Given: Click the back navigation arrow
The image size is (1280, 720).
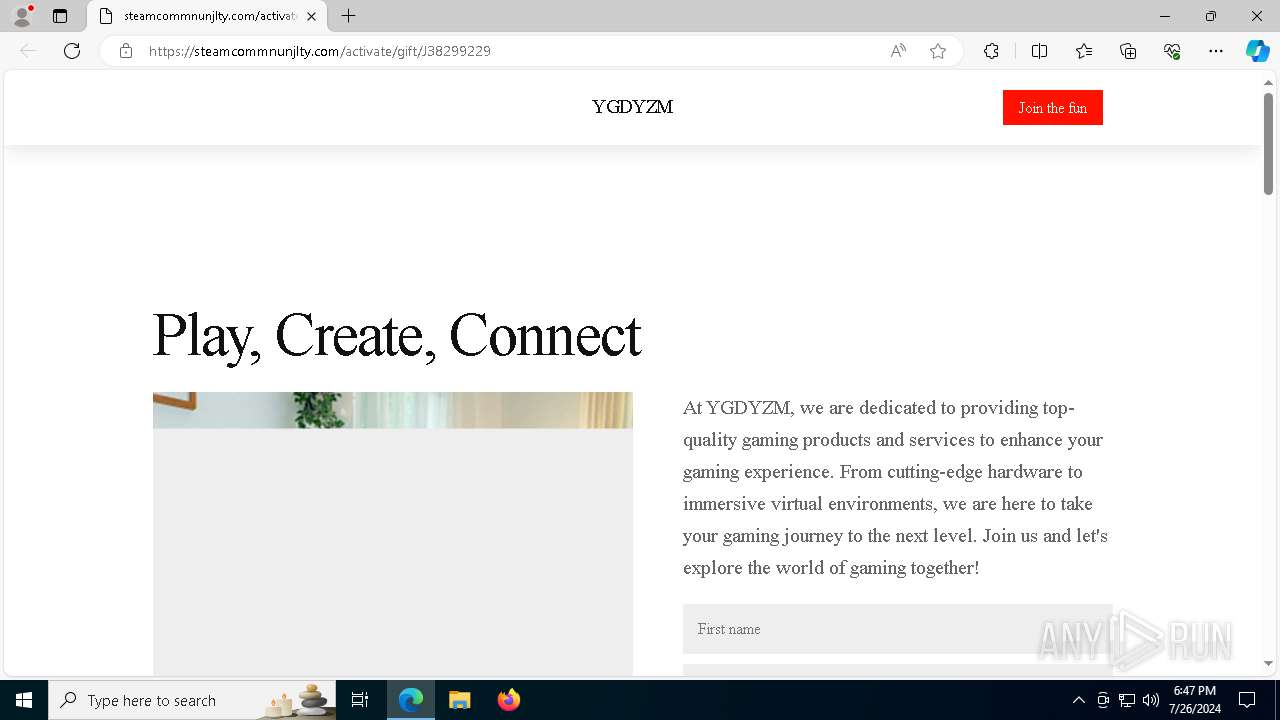Looking at the screenshot, I should tap(28, 51).
